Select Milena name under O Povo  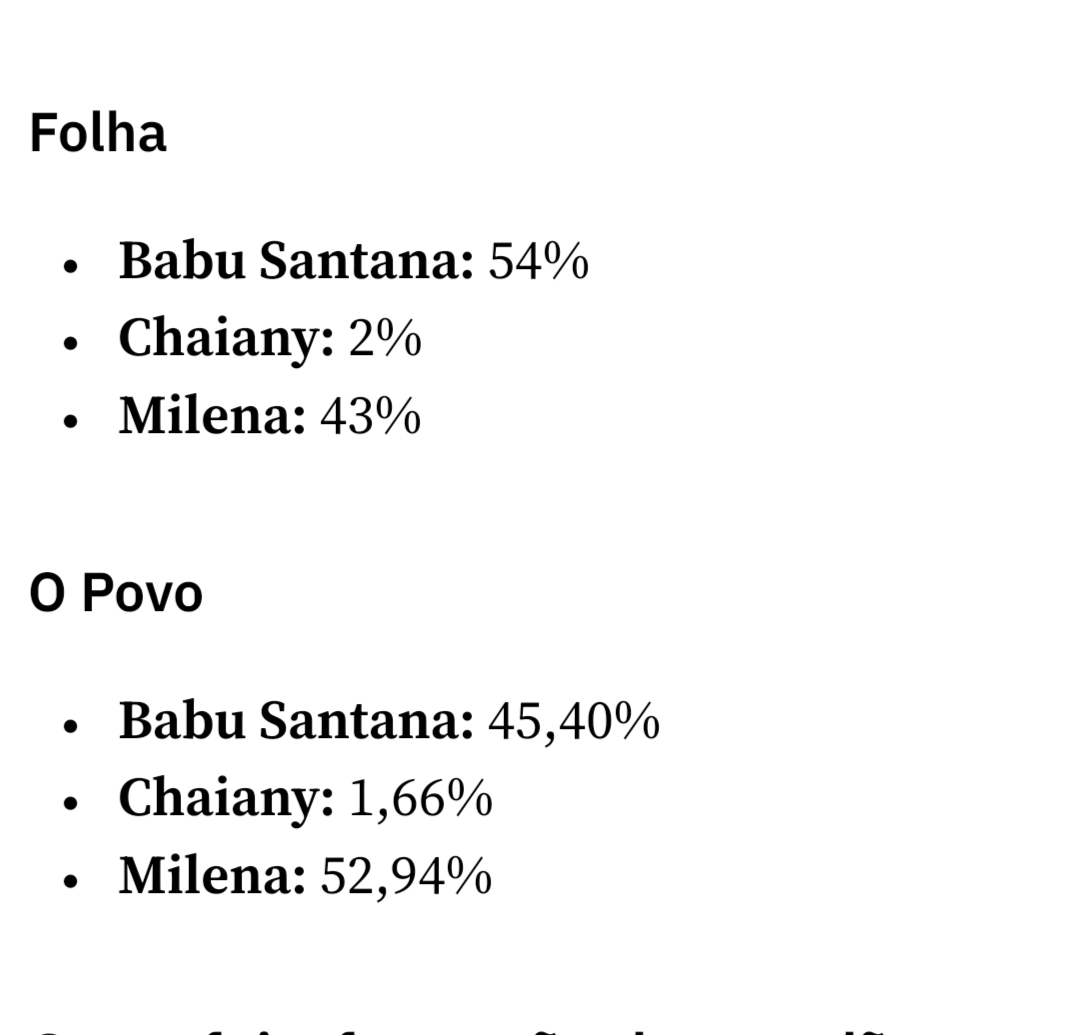[212, 876]
